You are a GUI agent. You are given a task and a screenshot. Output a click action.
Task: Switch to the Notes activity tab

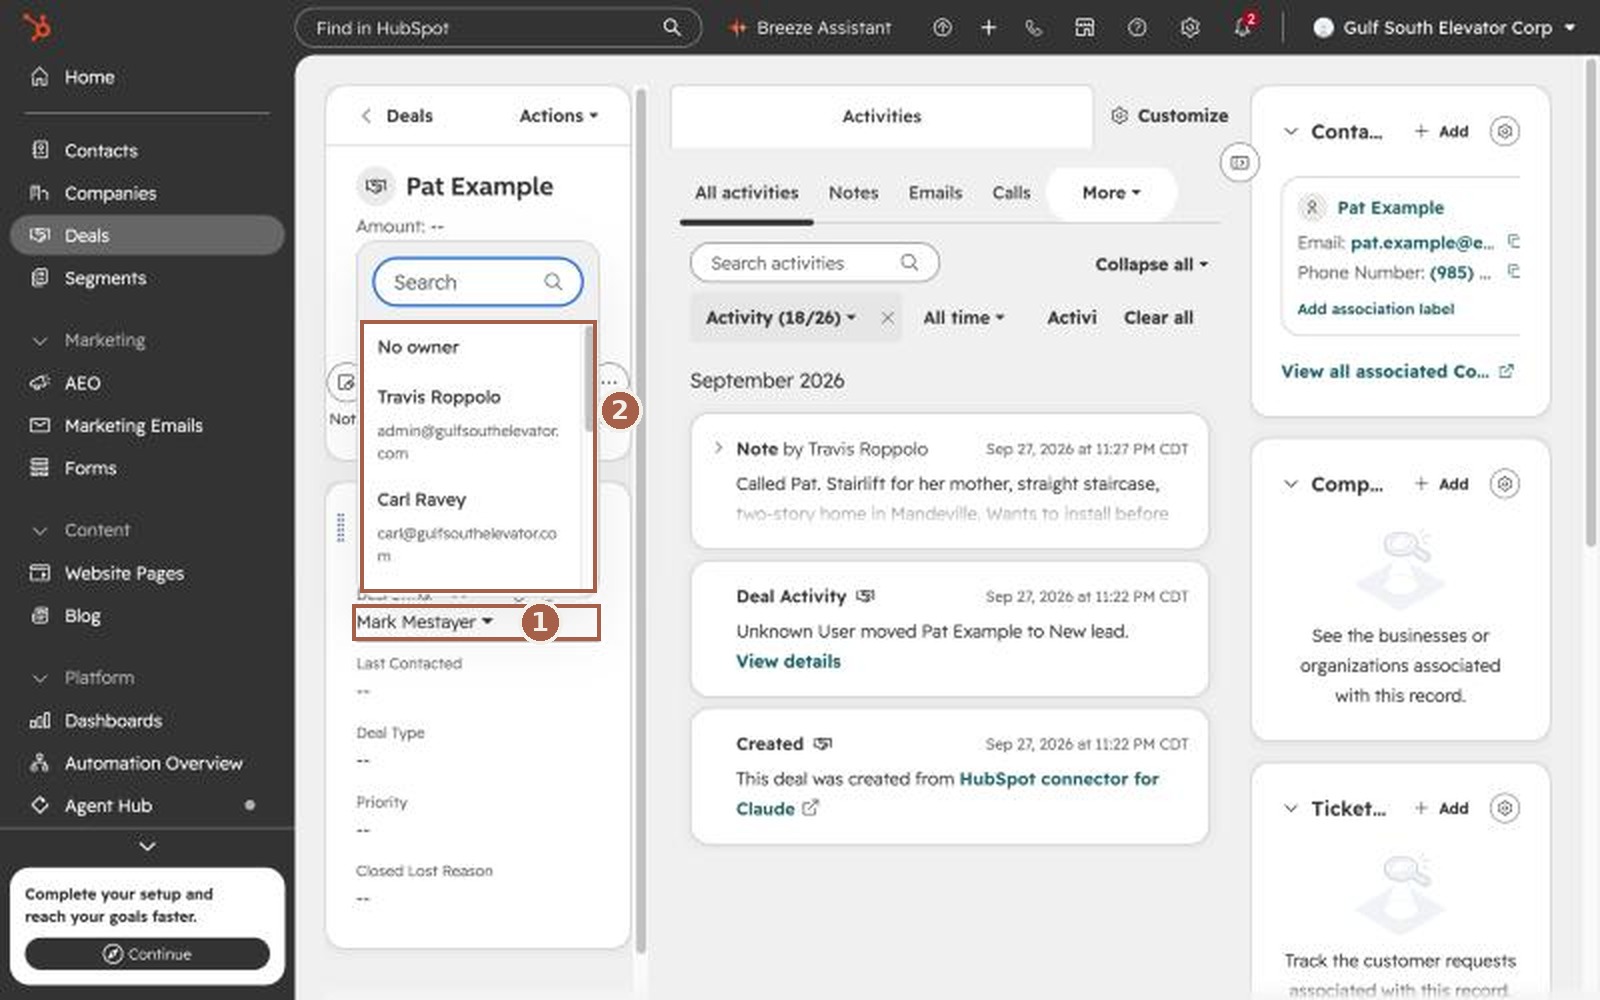(x=853, y=193)
